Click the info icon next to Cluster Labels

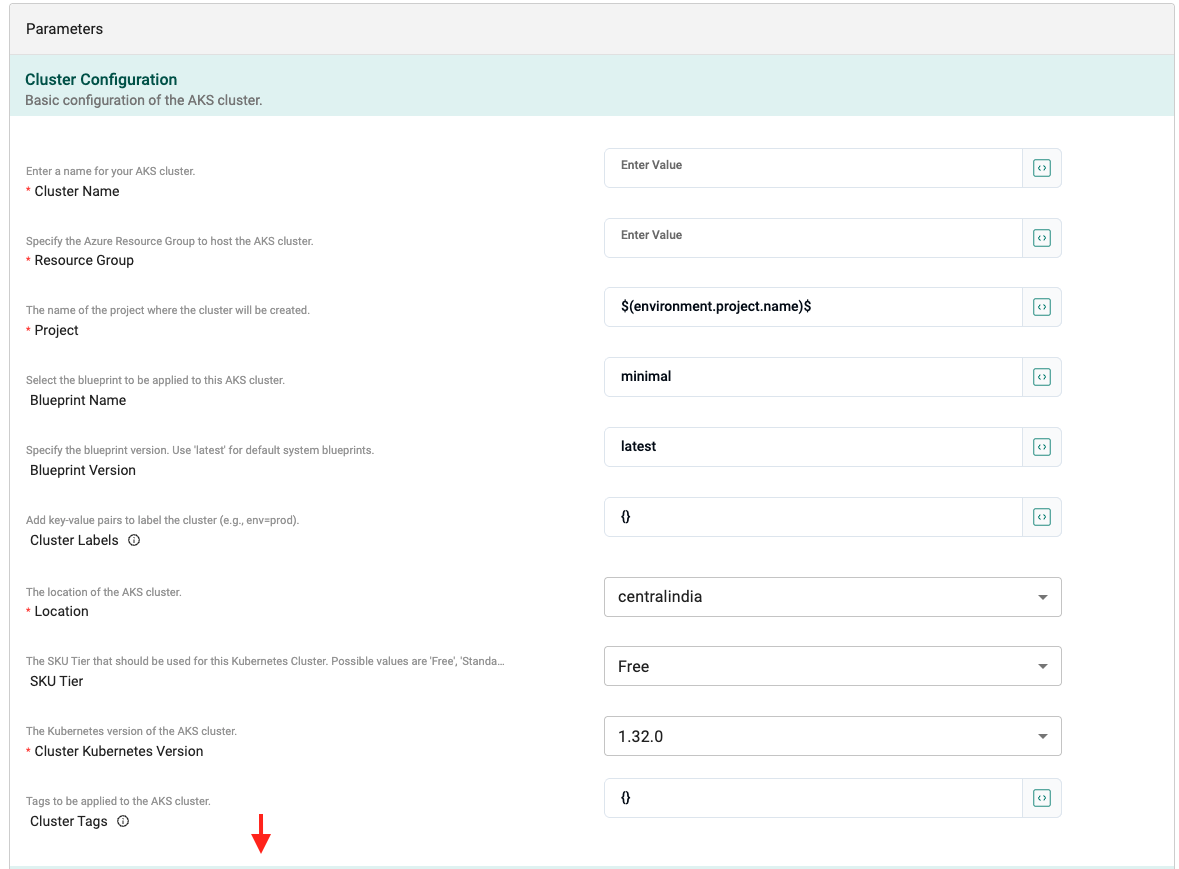coord(134,540)
